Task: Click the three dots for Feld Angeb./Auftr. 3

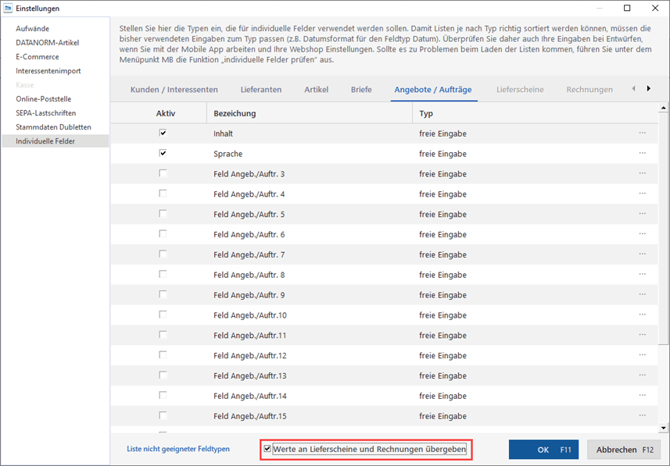Action: [x=642, y=174]
